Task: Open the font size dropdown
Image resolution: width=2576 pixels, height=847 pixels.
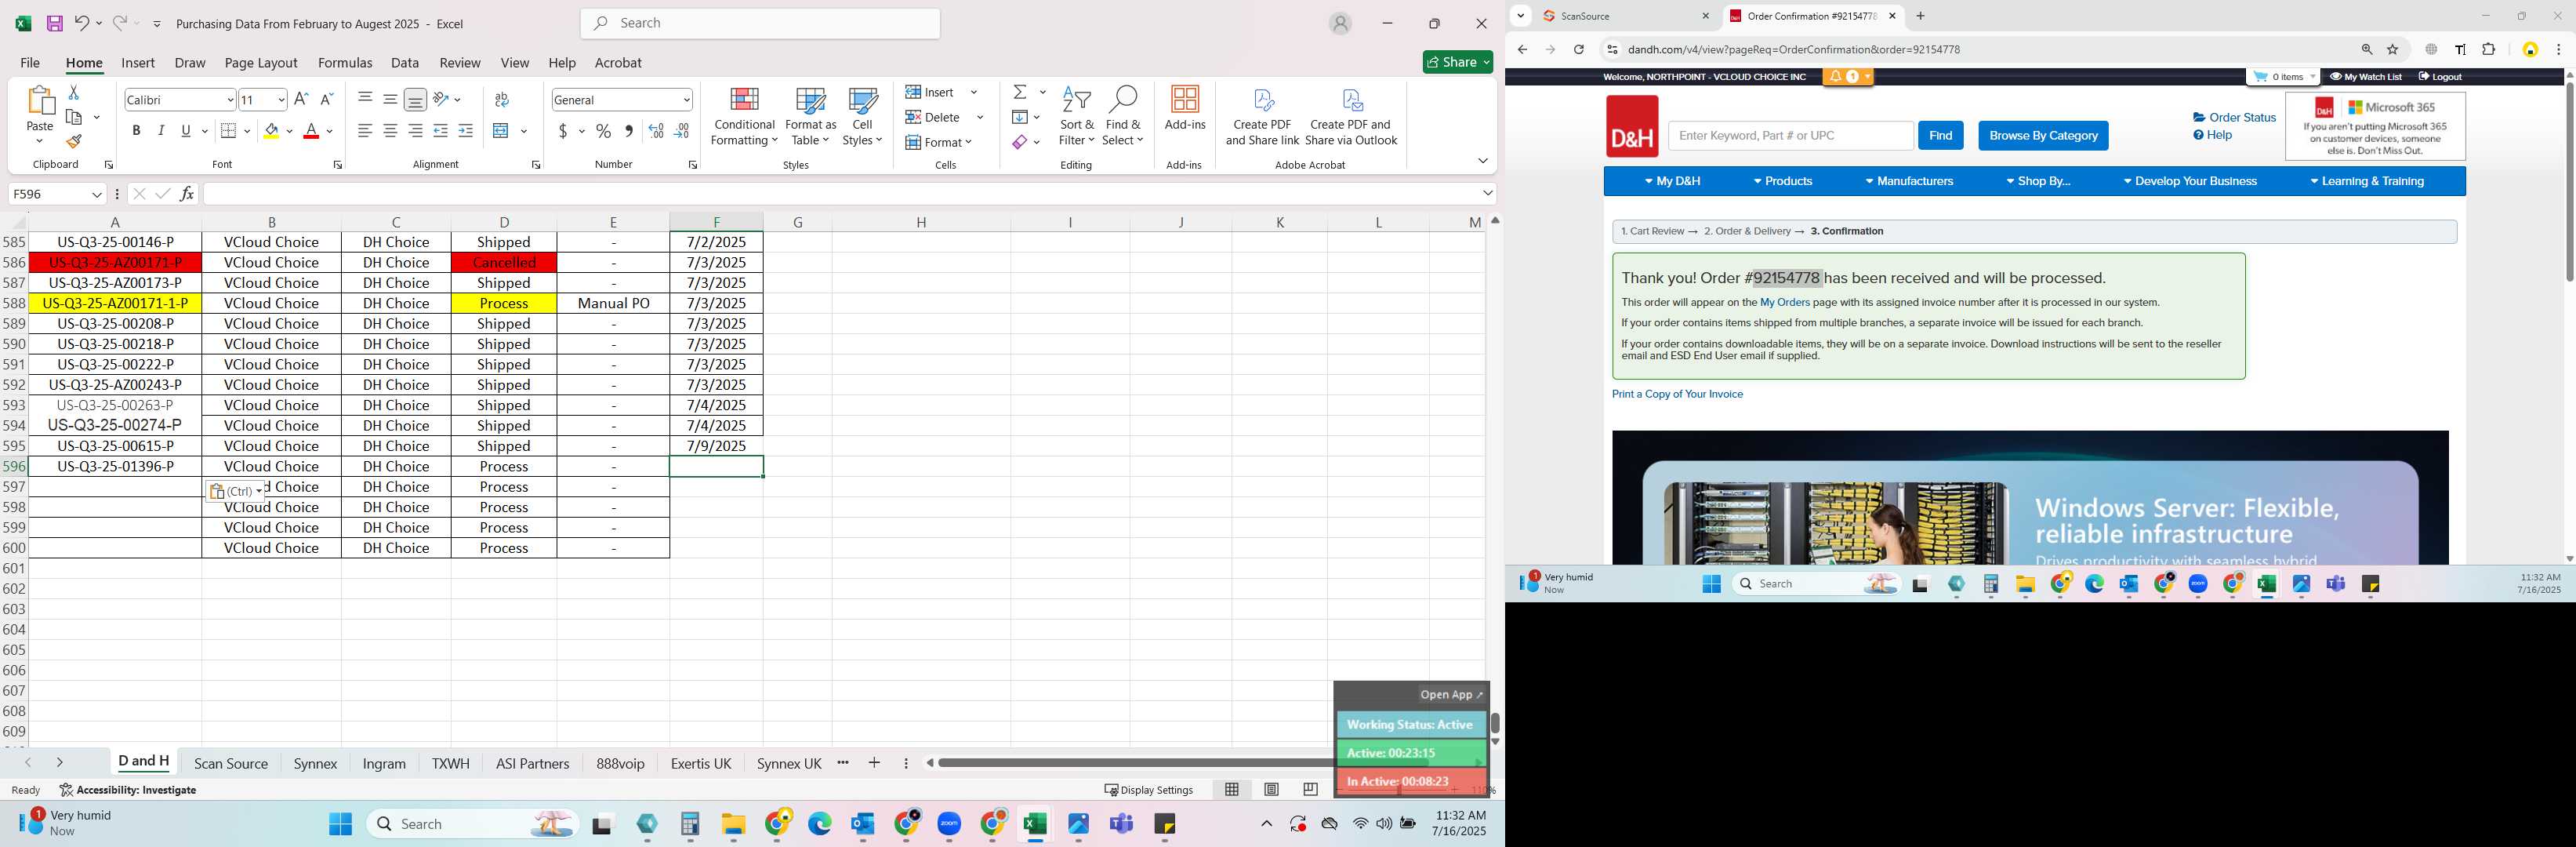Action: tap(281, 100)
